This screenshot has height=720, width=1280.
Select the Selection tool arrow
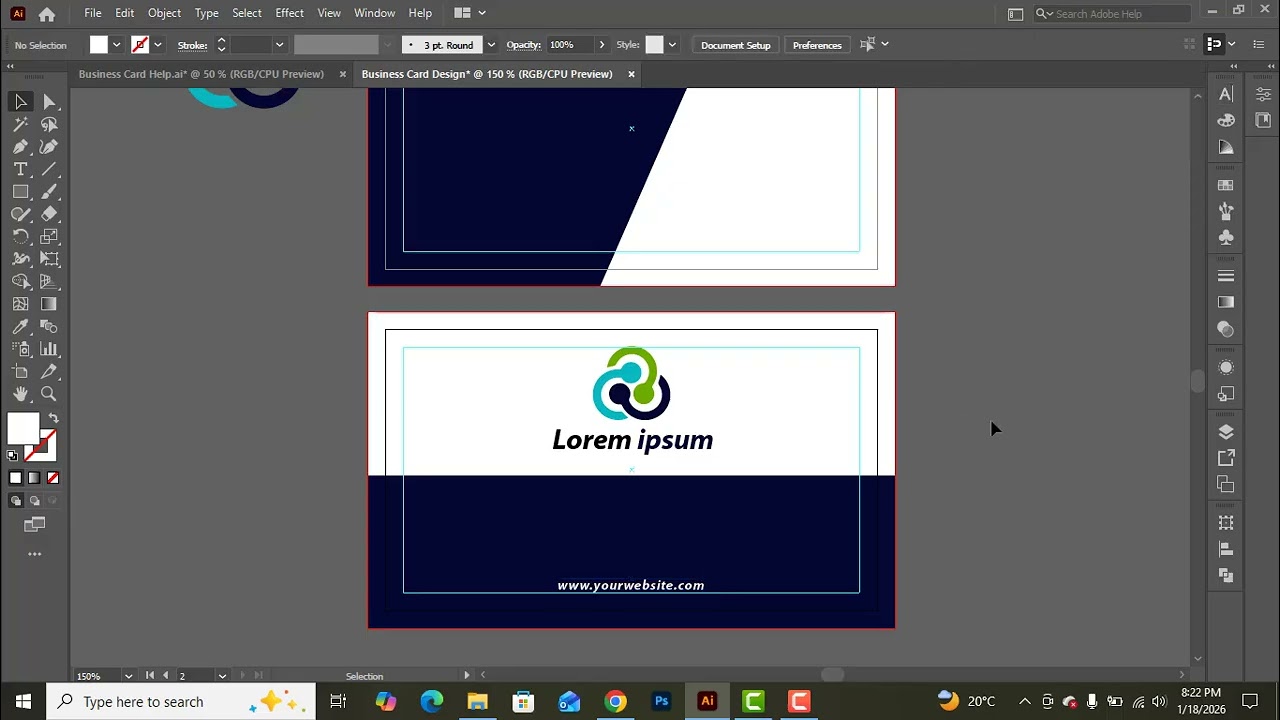(21, 102)
